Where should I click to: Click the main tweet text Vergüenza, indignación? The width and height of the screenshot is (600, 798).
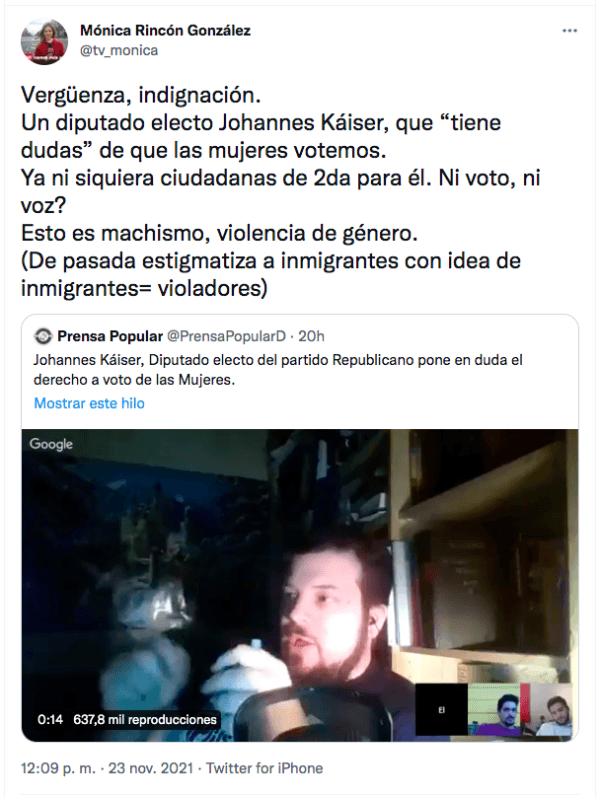pos(140,95)
